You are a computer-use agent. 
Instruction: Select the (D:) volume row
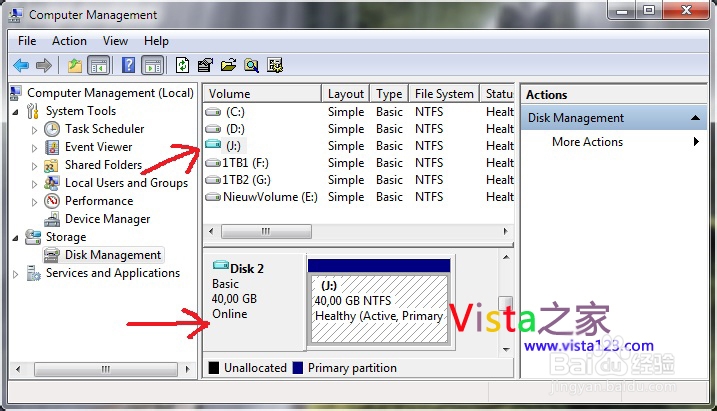point(359,129)
